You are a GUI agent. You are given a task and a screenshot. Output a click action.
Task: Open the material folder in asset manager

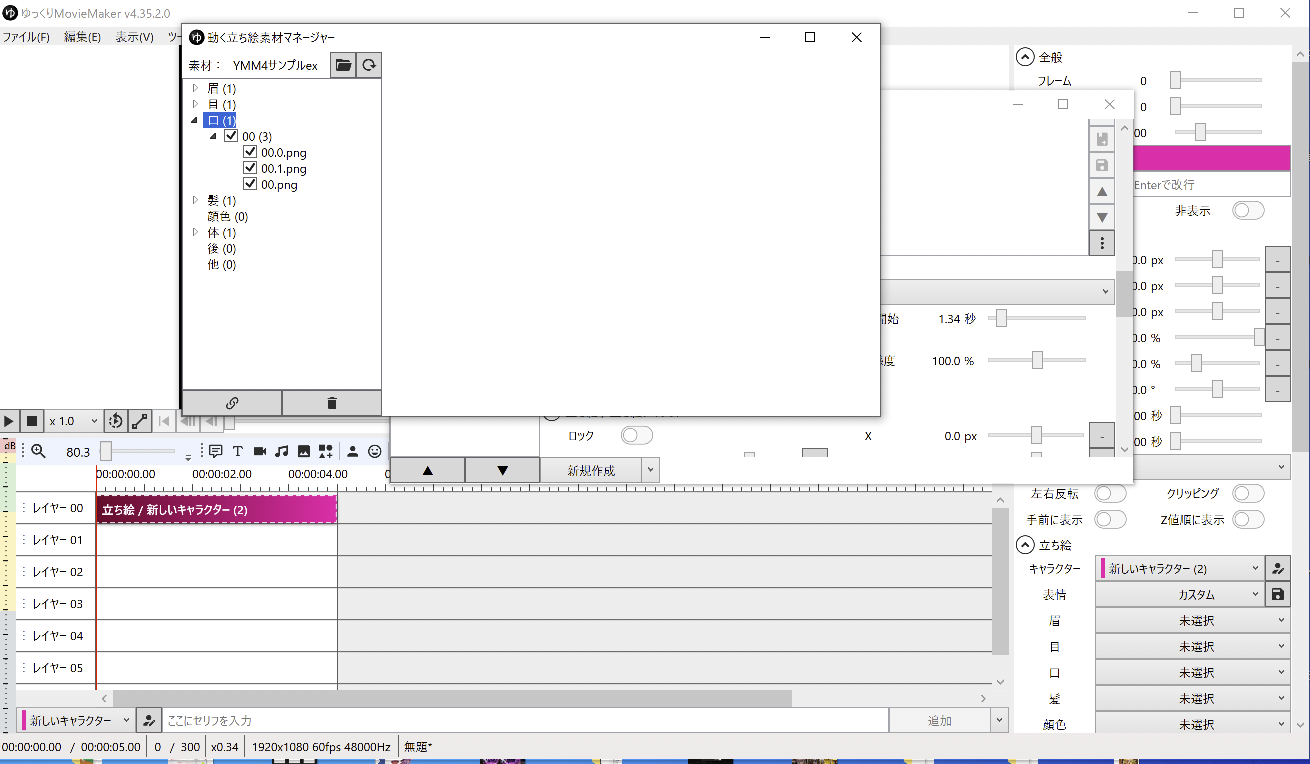tap(343, 65)
